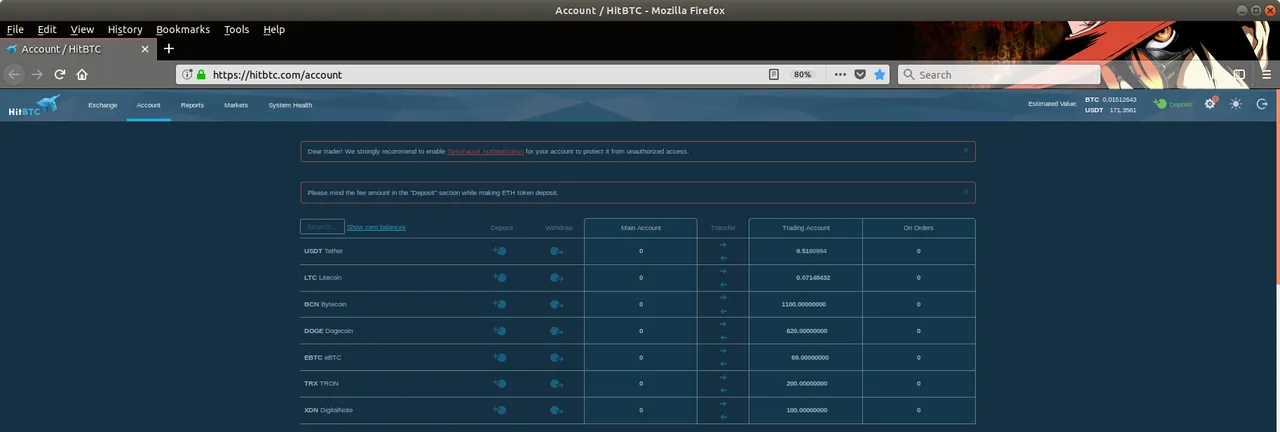Click the Deposit icon for XDN DigitalNote
This screenshot has height=432, width=1280.
(x=500, y=410)
